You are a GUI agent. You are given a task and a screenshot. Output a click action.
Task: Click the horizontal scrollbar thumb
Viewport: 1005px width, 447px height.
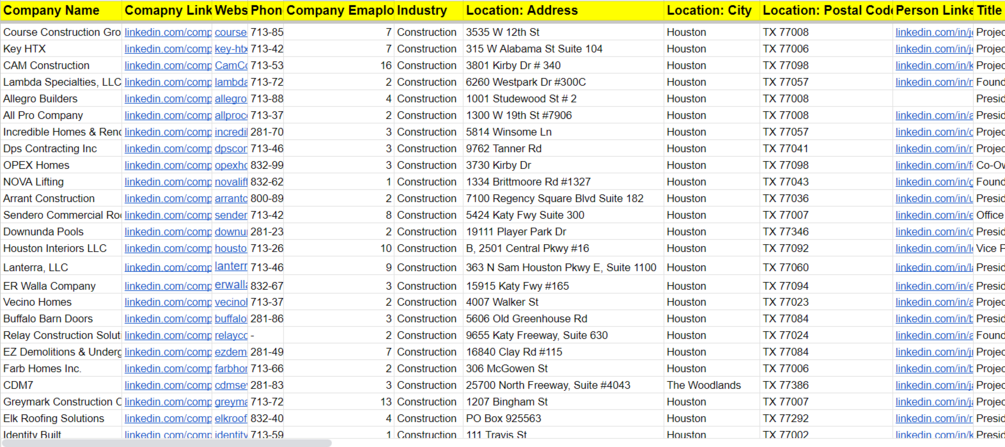point(166,443)
